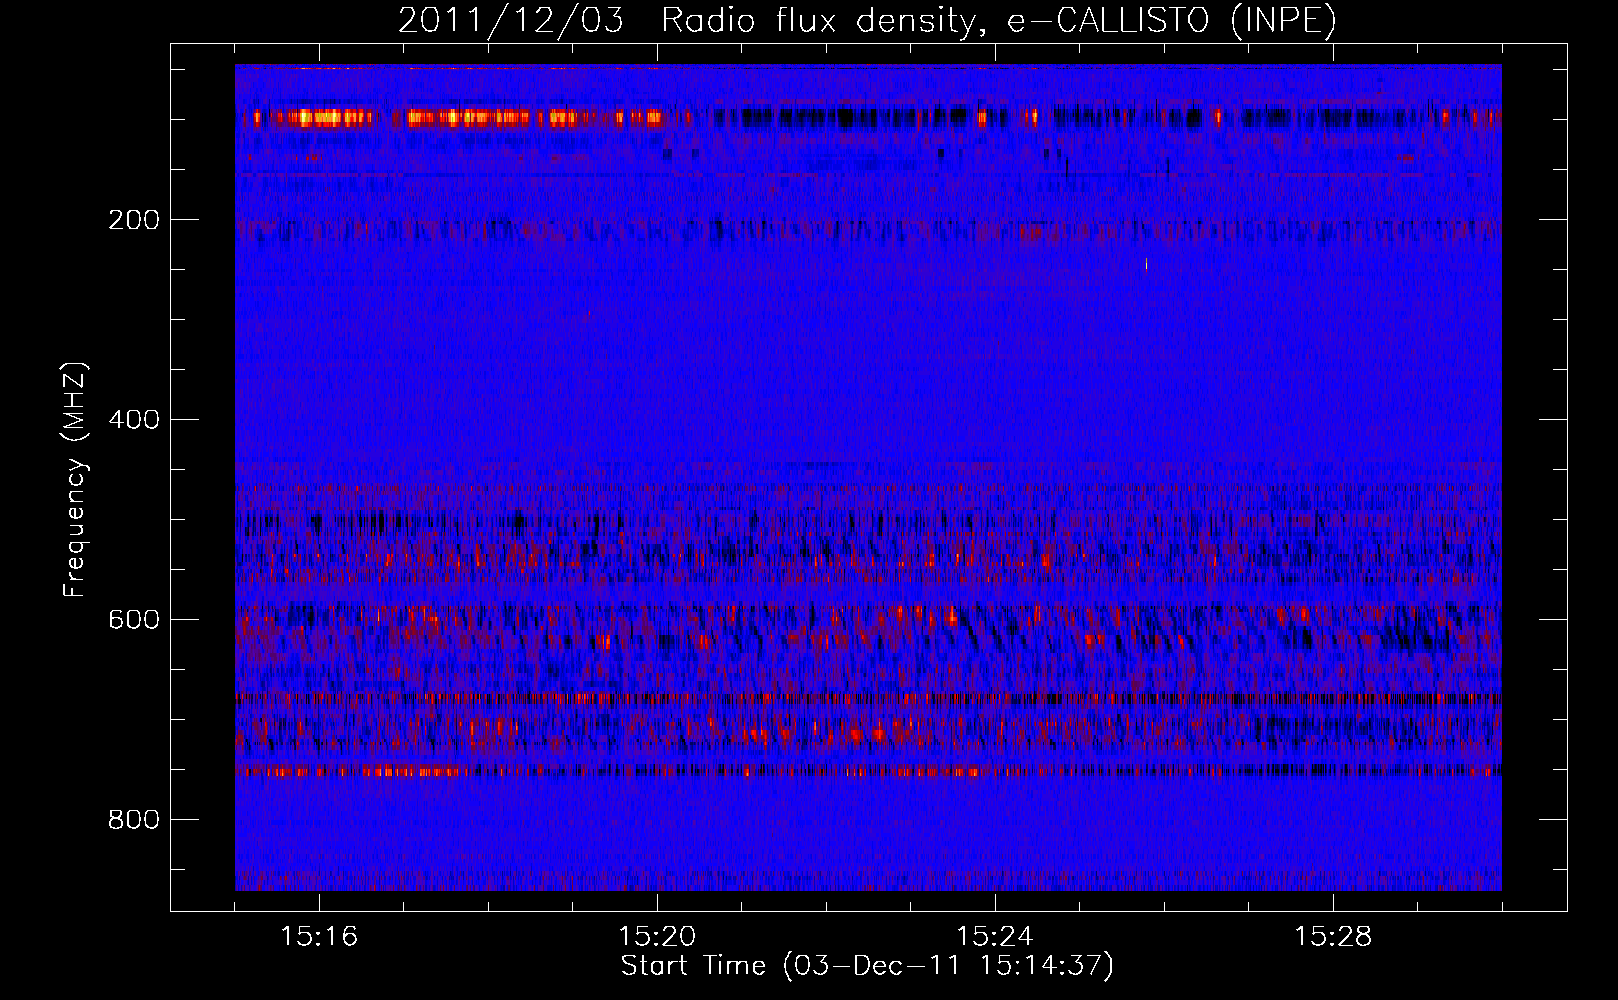Click the 15:20 time tick label
The height and width of the screenshot is (1000, 1618).
[657, 937]
